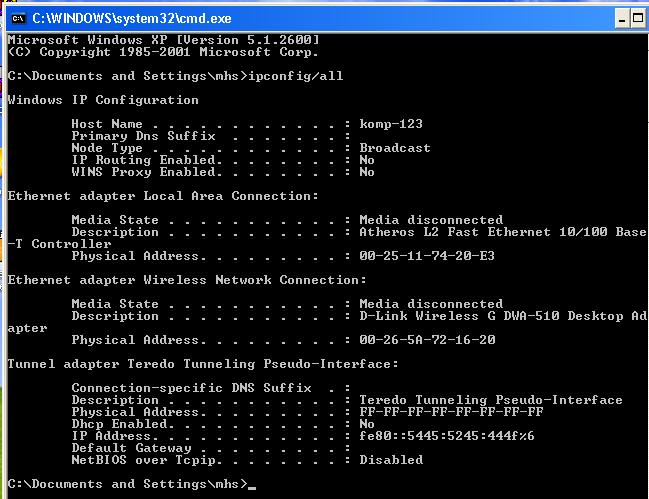
Task: Click 'Ethernet adapter Wireless Network Connection:' heading
Action: tap(187, 280)
